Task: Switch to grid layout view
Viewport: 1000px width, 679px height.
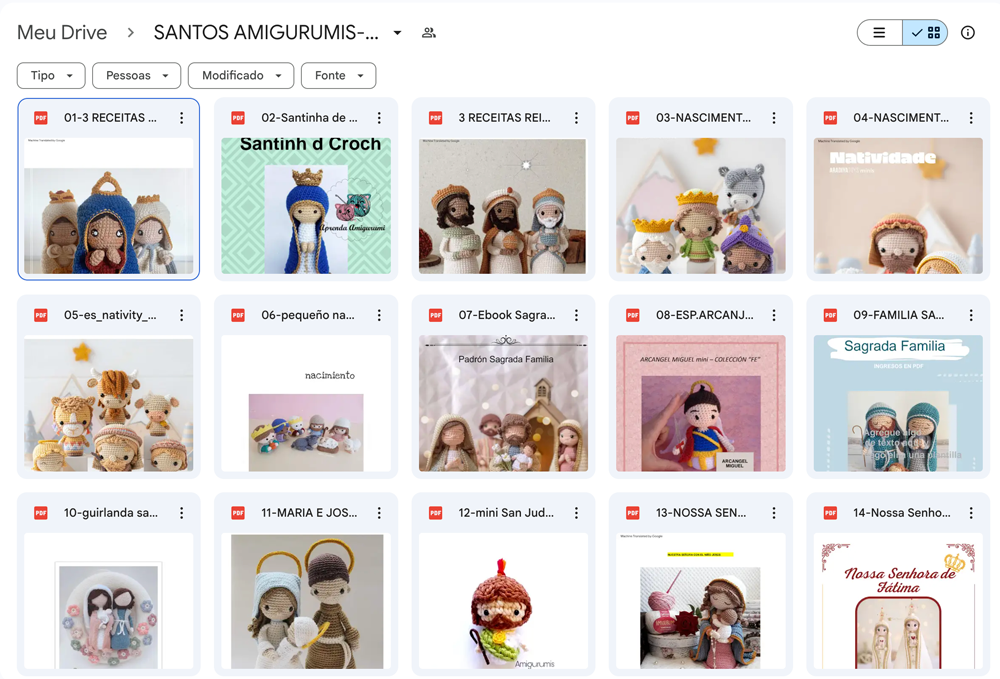Action: (x=925, y=33)
